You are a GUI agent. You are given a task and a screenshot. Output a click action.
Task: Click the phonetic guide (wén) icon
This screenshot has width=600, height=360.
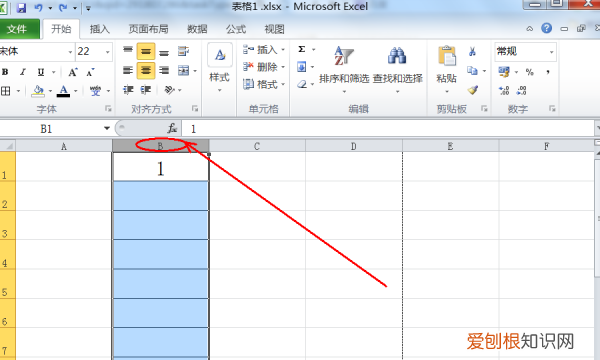point(95,91)
